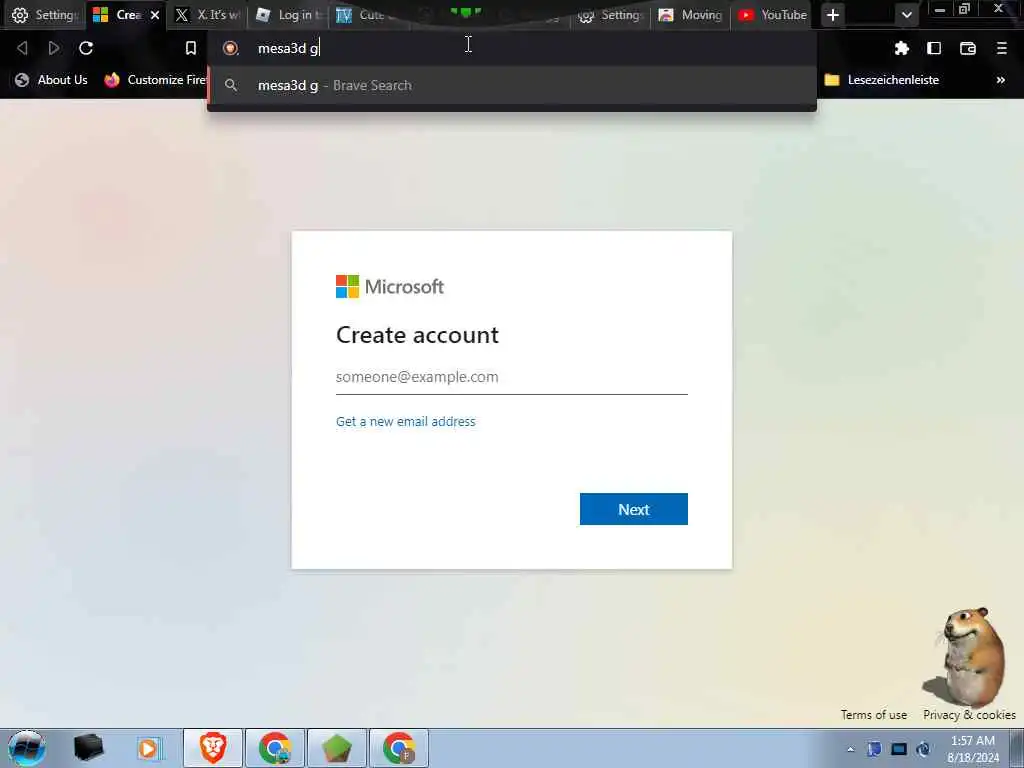Open the Brave hamburger main menu
The image size is (1024, 768).
click(x=1002, y=48)
